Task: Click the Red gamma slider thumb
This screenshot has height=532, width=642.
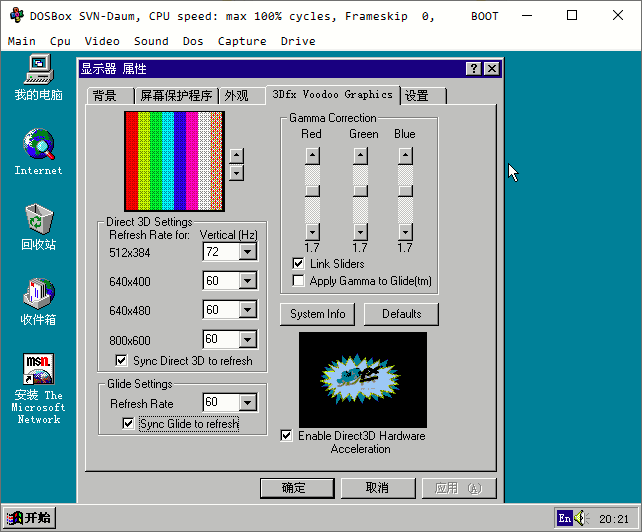Action: coord(312,191)
